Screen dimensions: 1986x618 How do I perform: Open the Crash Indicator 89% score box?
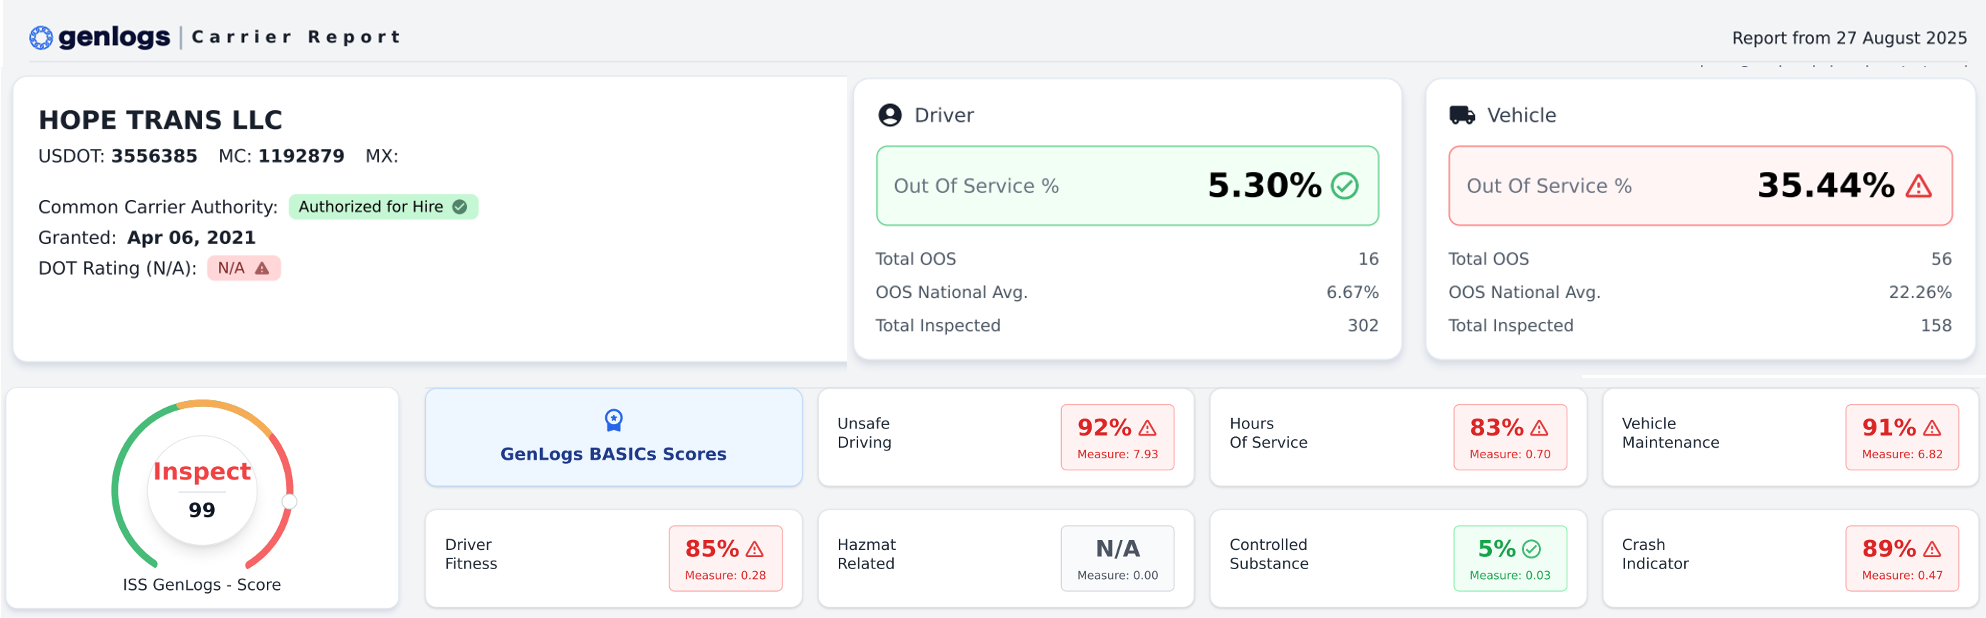point(1901,559)
